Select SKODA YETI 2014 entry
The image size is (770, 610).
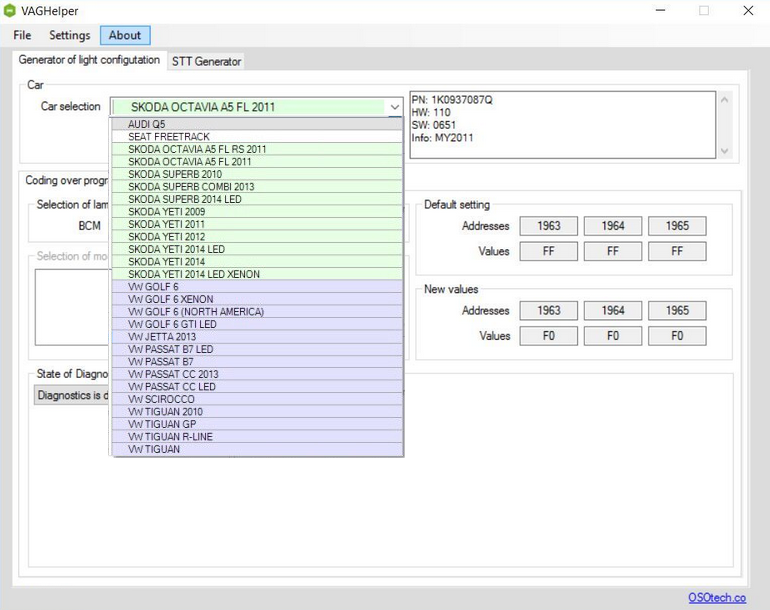(x=257, y=262)
